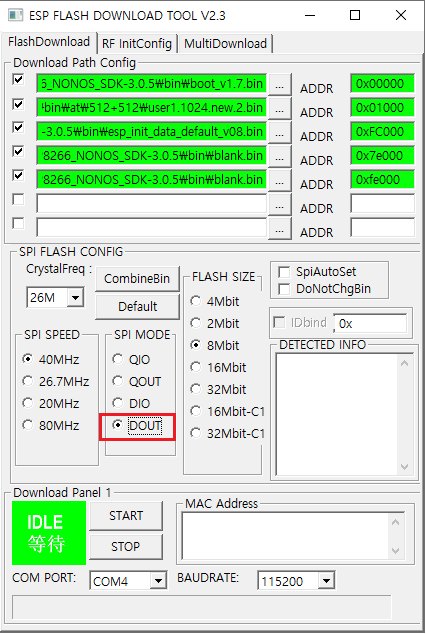The width and height of the screenshot is (426, 634).
Task: Open the BAUDRATE 115200 dropdown
Action: pyautogui.click(x=327, y=581)
